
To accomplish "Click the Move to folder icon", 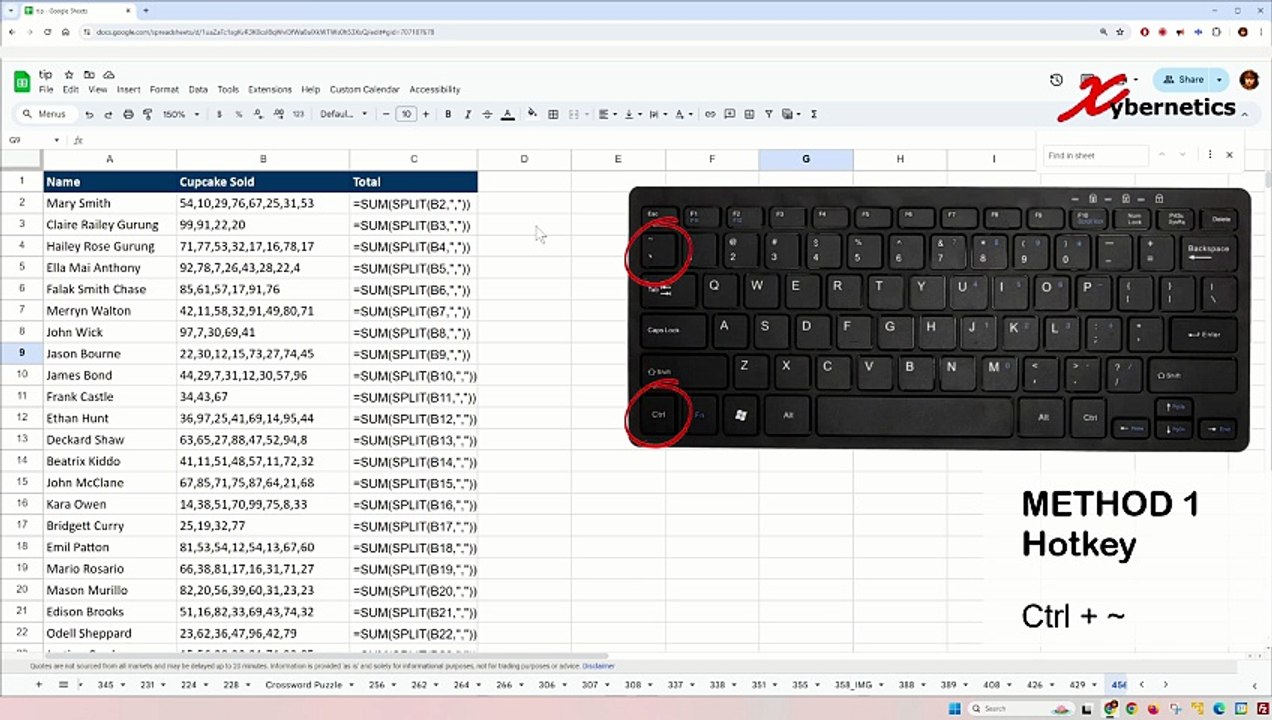I will click(x=89, y=75).
